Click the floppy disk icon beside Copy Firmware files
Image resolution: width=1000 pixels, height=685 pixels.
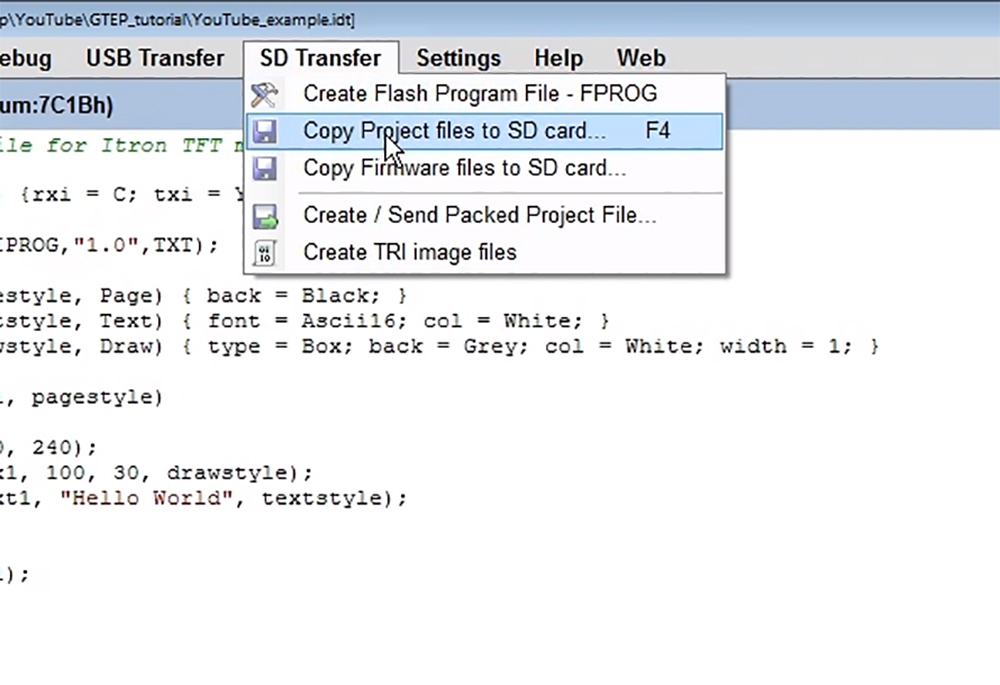pos(265,168)
